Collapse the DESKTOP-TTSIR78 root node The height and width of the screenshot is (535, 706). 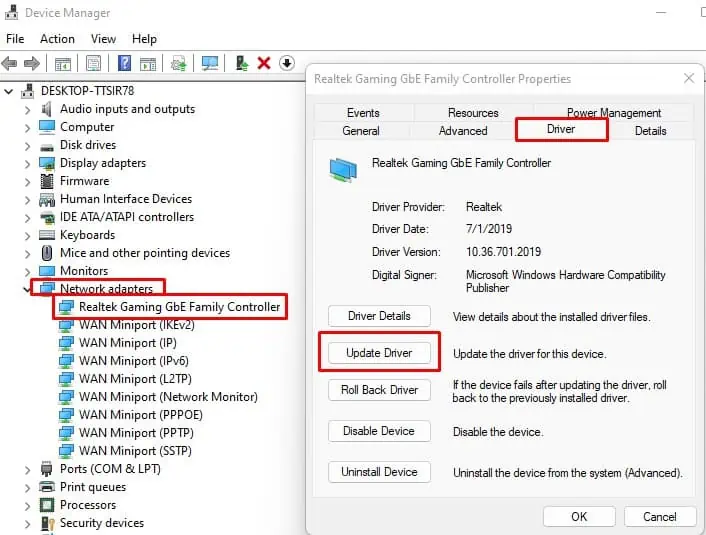(9, 91)
